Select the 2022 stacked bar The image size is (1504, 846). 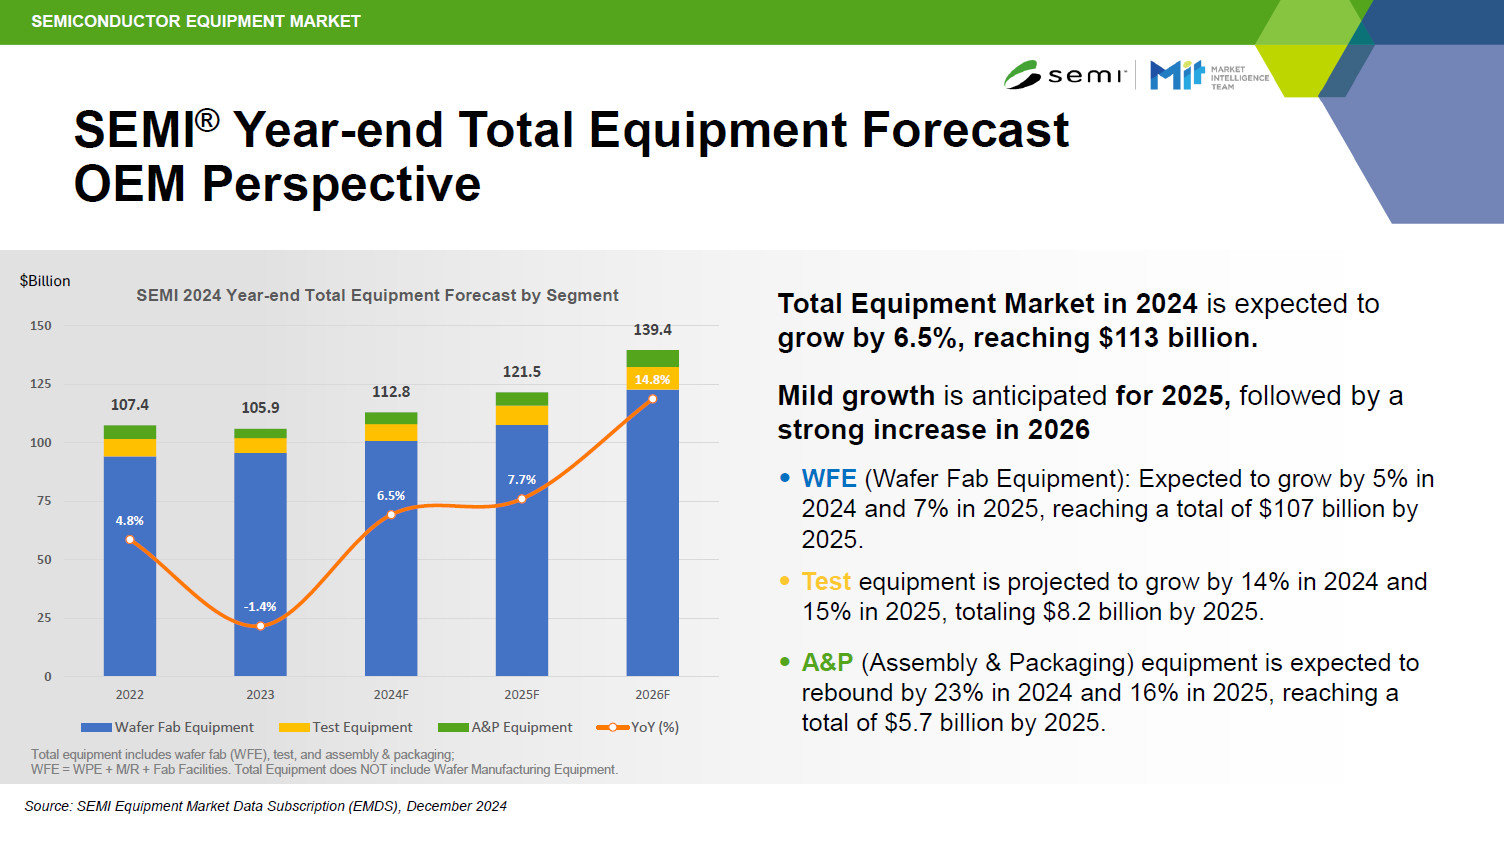(130, 551)
